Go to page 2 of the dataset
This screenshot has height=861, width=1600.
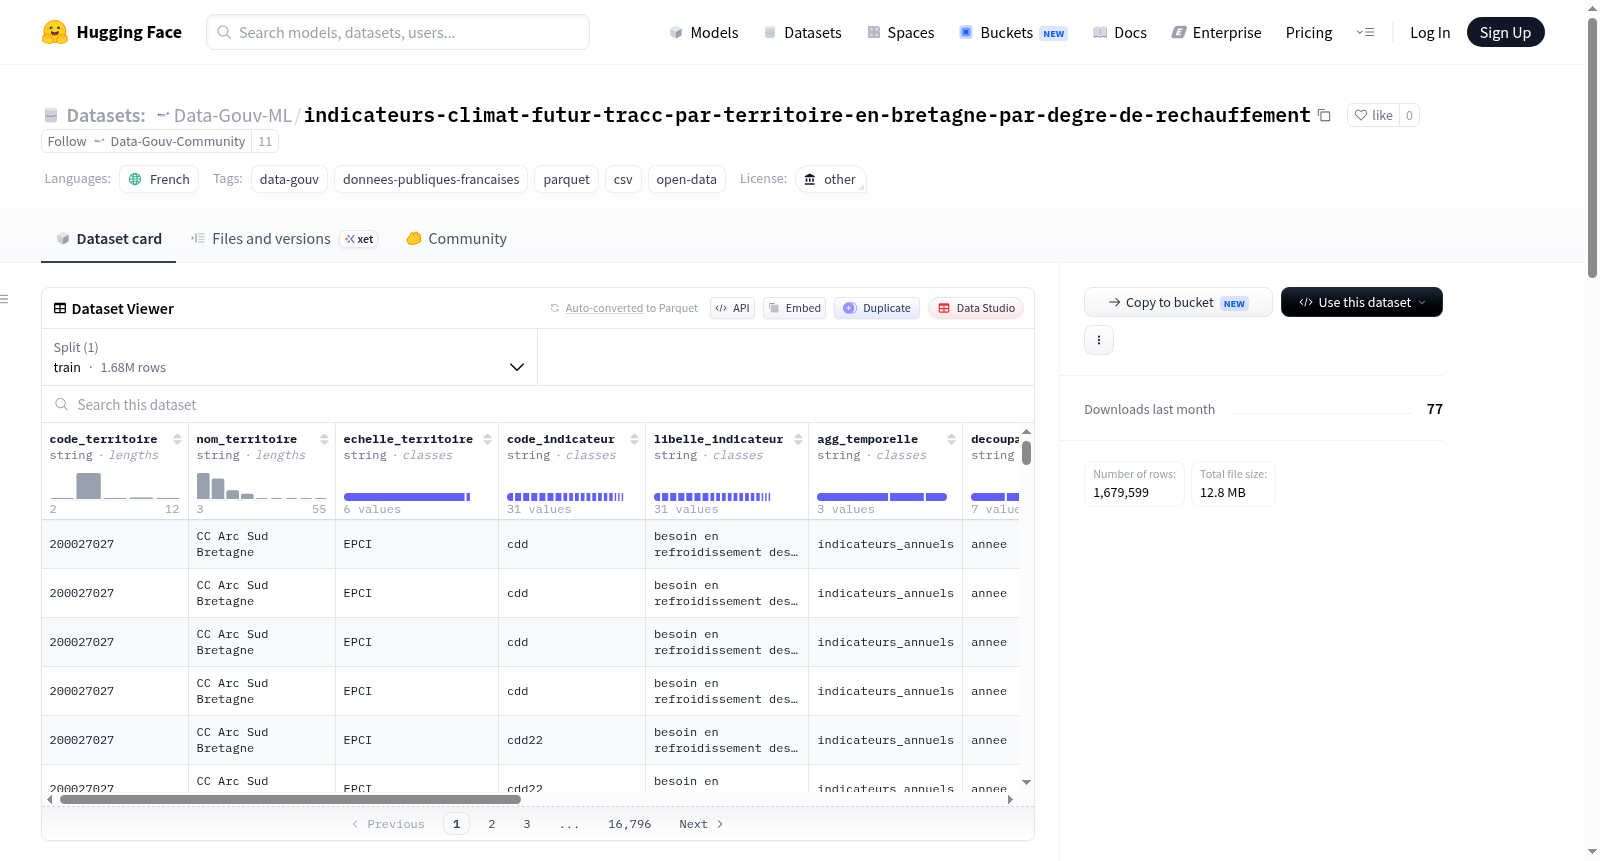(491, 824)
